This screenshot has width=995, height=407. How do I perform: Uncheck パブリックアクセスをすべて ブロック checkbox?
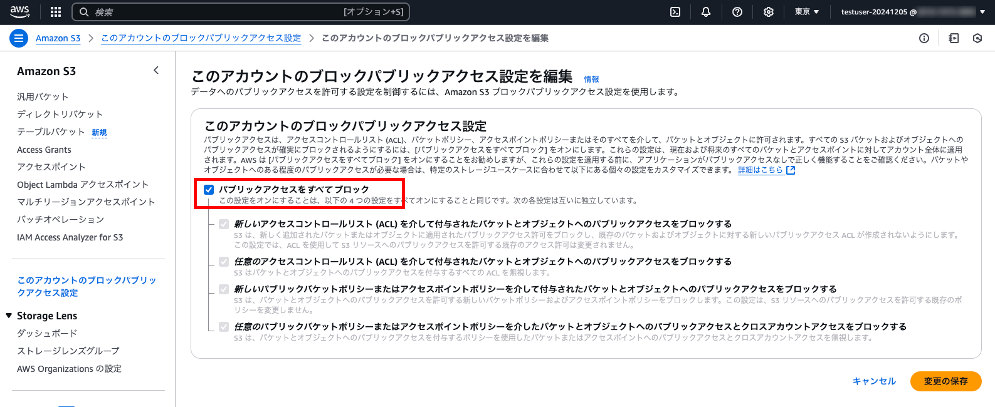click(208, 189)
